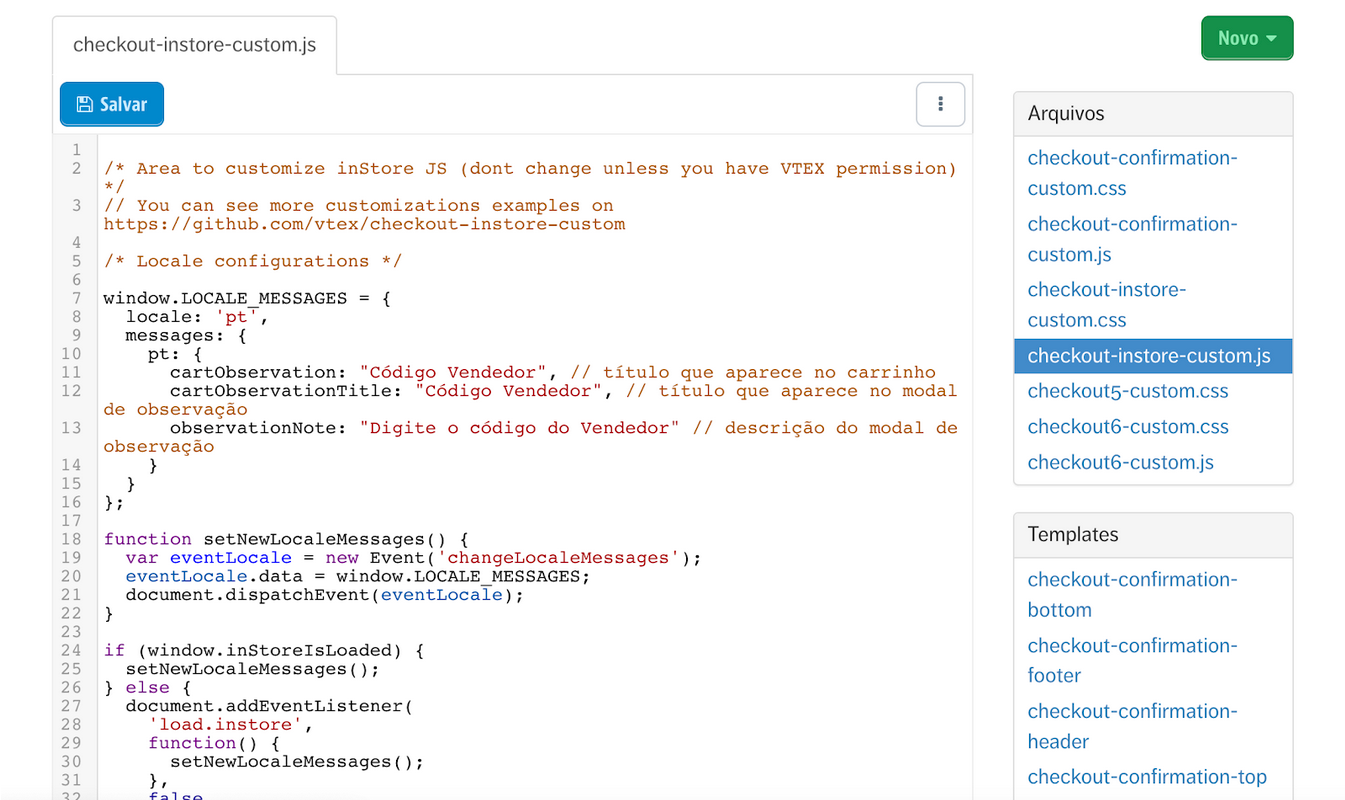
Task: Open checkout-instore-custom.css file
Action: click(1106, 304)
